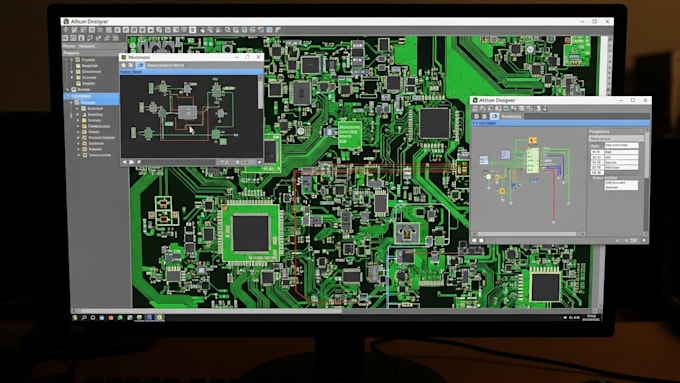The image size is (680, 383).
Task: Select the large square chip at PCB center-left
Action: tap(250, 233)
